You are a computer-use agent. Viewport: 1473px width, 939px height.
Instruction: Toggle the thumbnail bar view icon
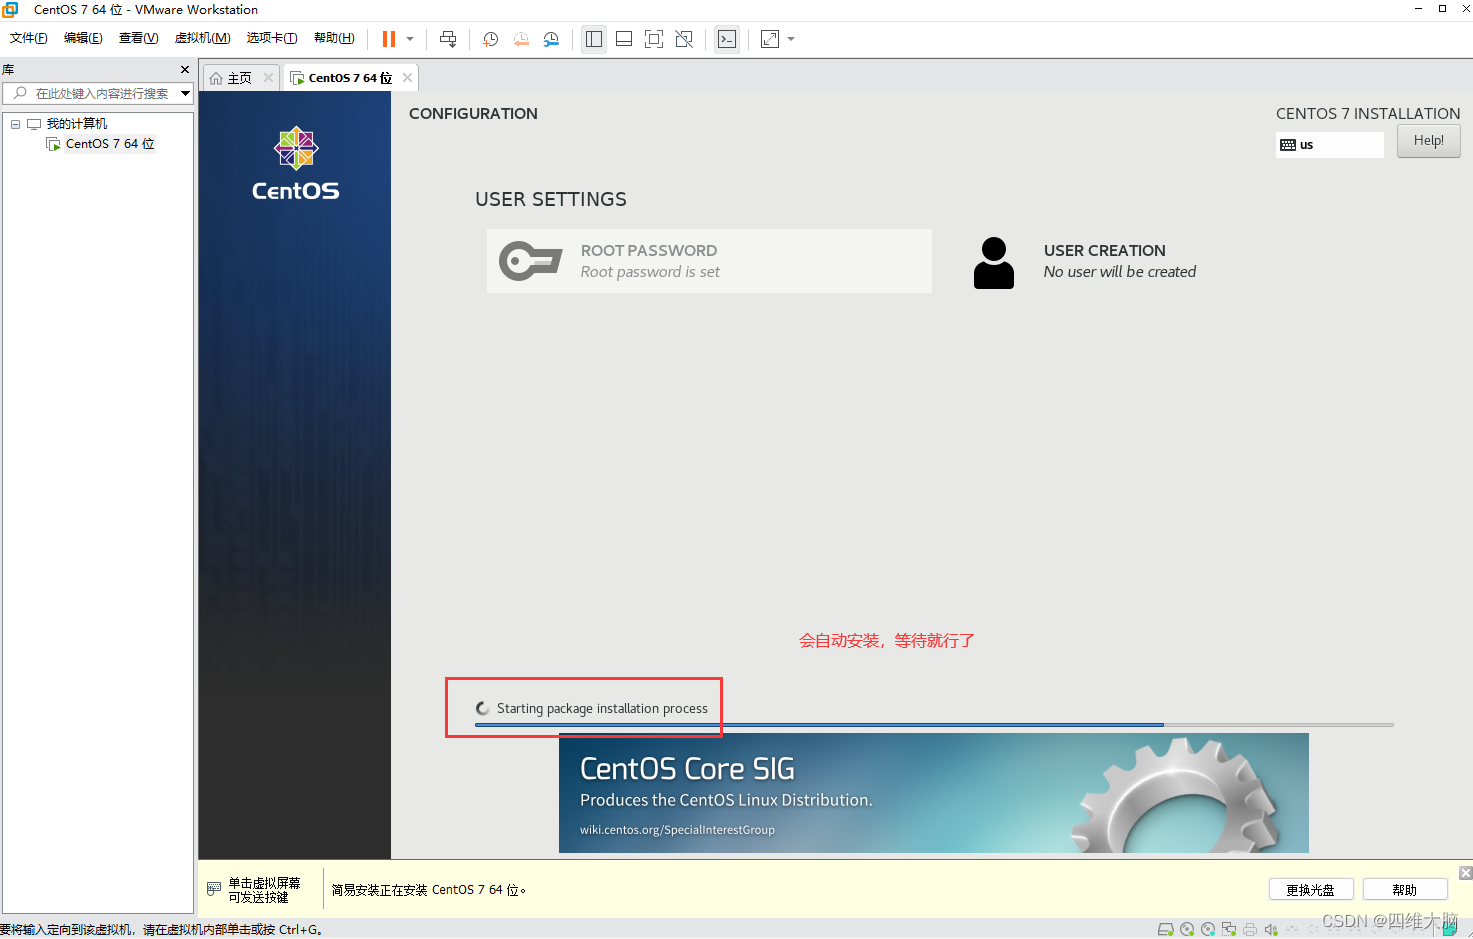coord(624,39)
